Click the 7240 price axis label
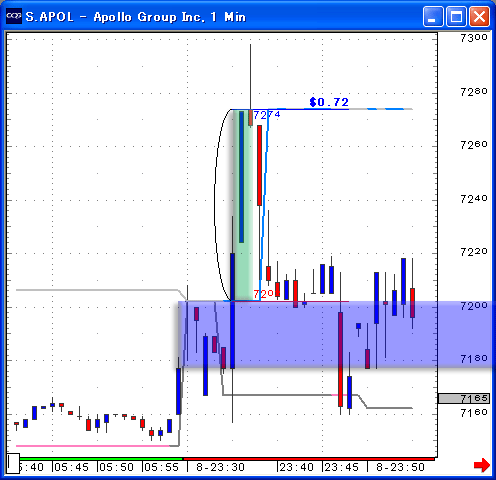Viewport: 496px width, 480px height. tap(474, 199)
